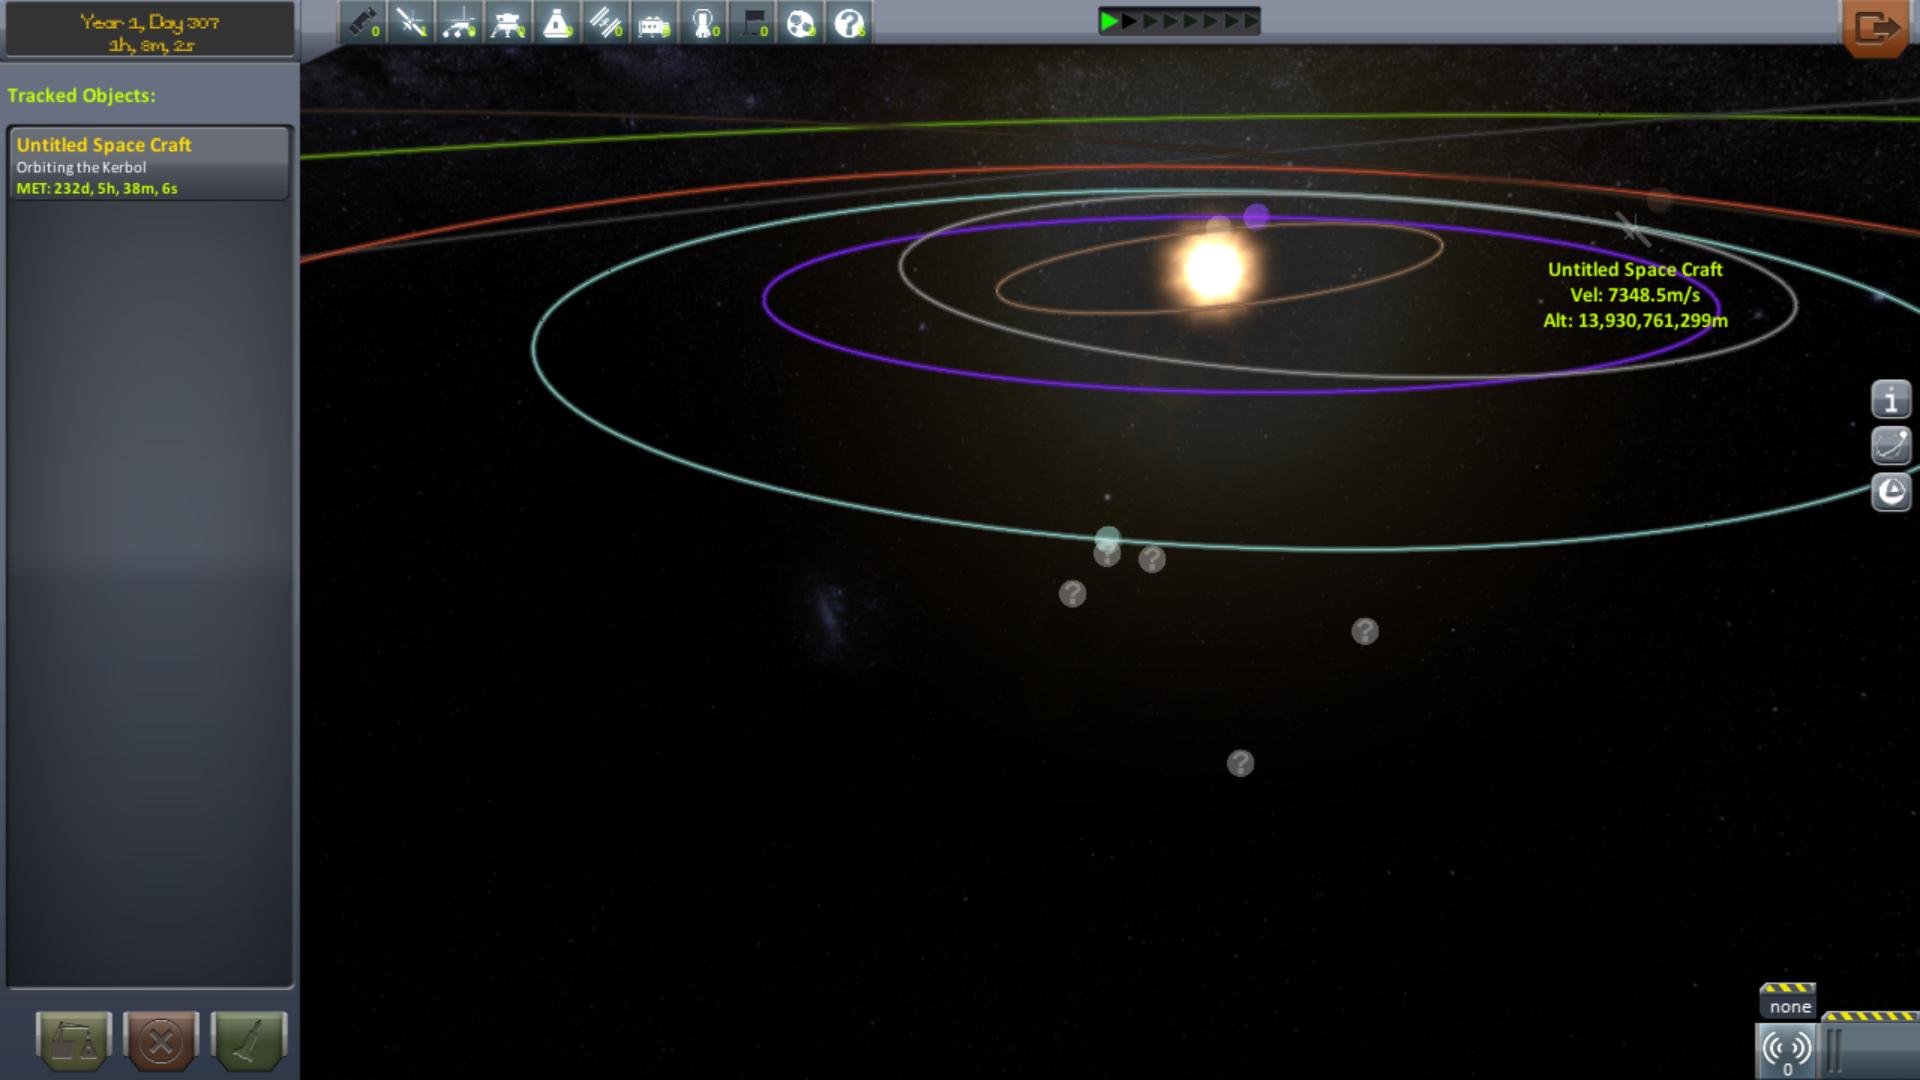
Task: Exit the Tracking Station via orange button
Action: 1875,27
